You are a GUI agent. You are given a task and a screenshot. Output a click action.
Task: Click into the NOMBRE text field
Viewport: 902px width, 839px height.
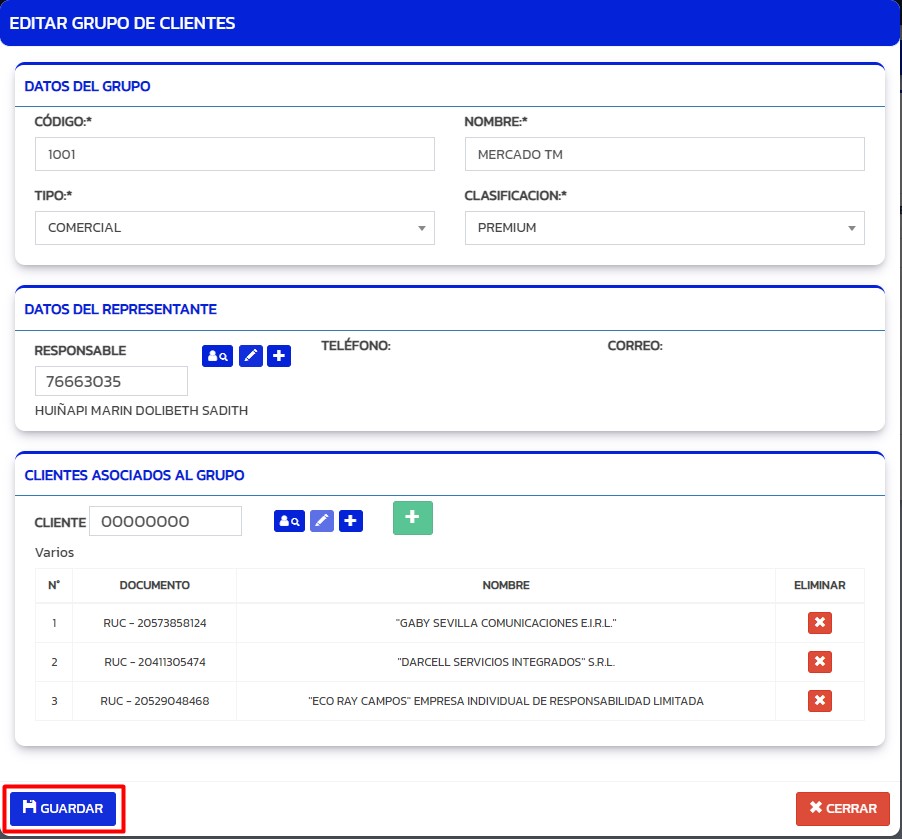pos(664,155)
